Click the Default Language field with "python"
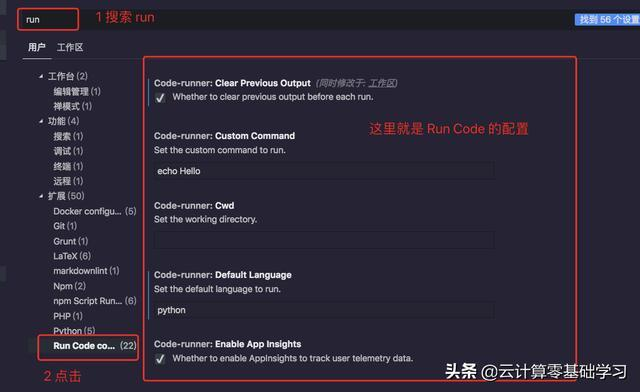The height and width of the screenshot is (392, 640). (x=324, y=310)
